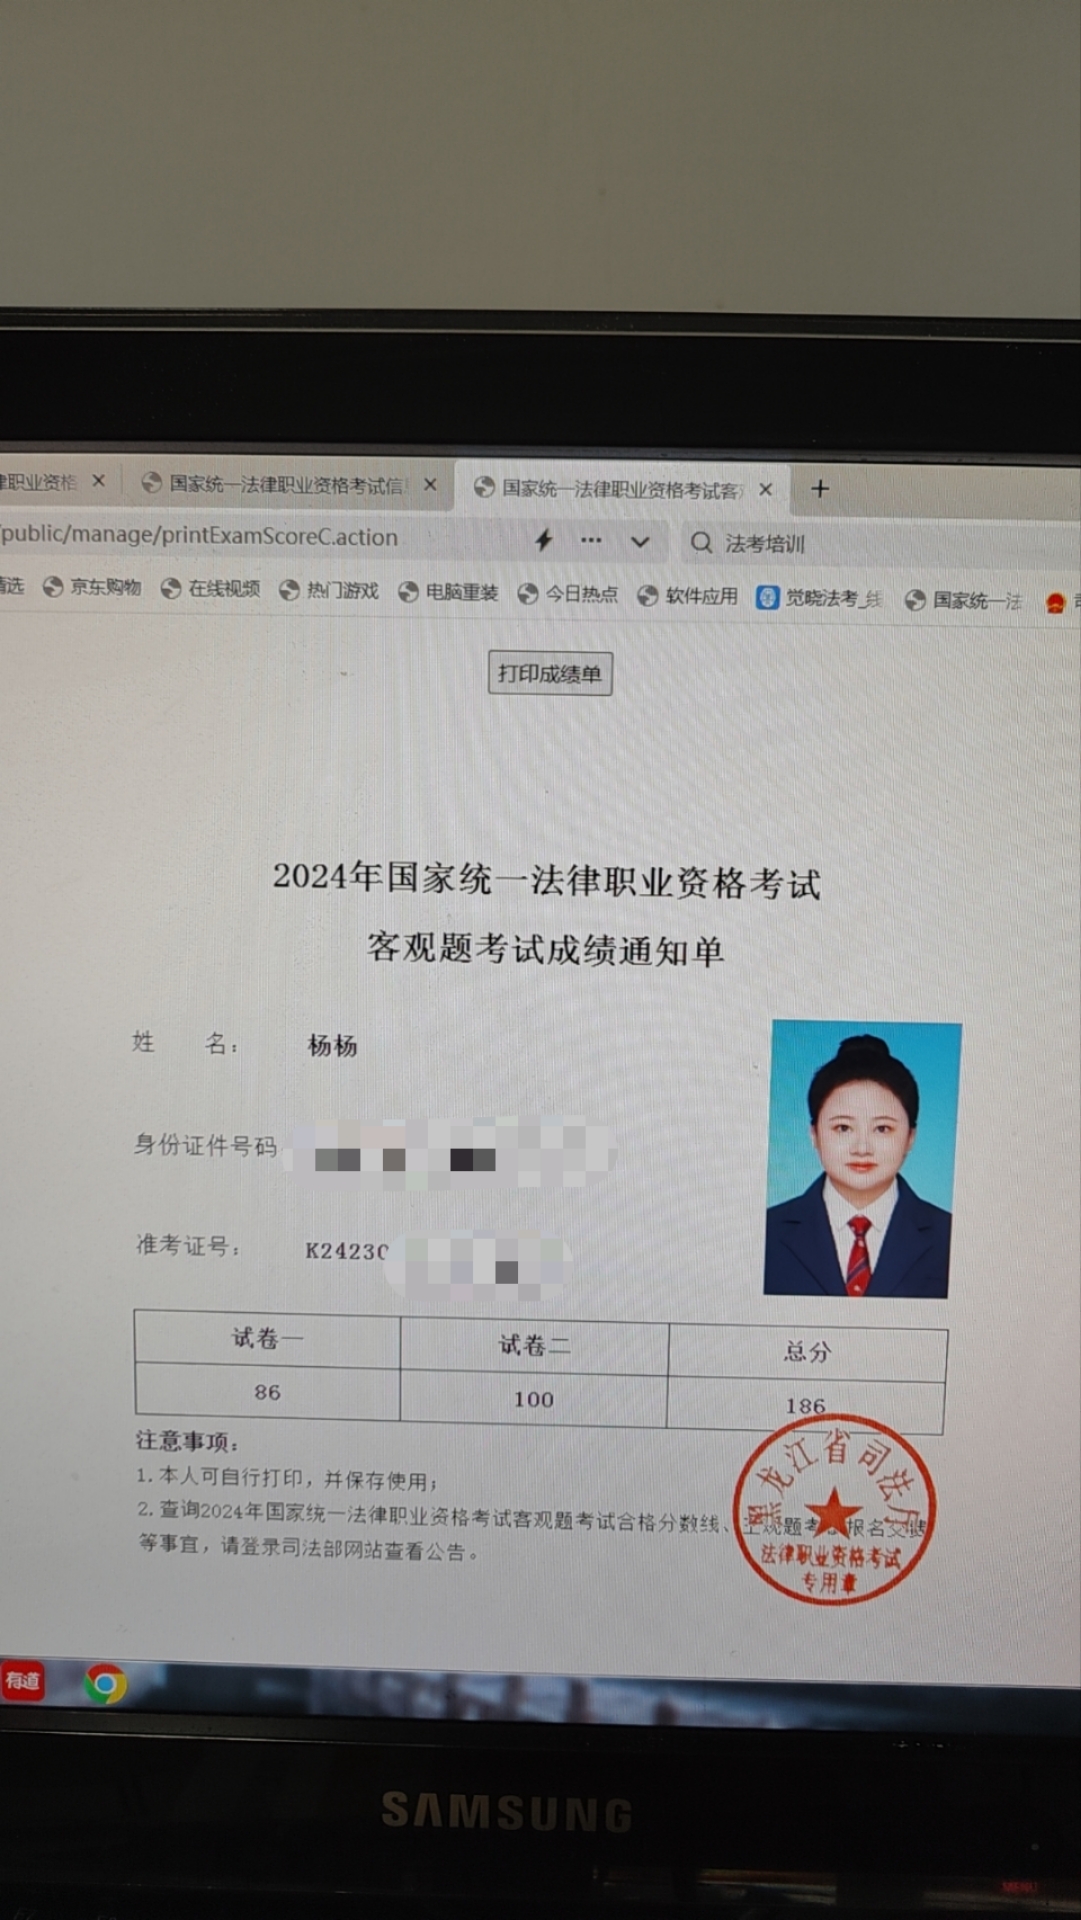The image size is (1081, 1920).
Task: Select the active 国家统一法律职业资格考试客 tab
Action: (623, 489)
